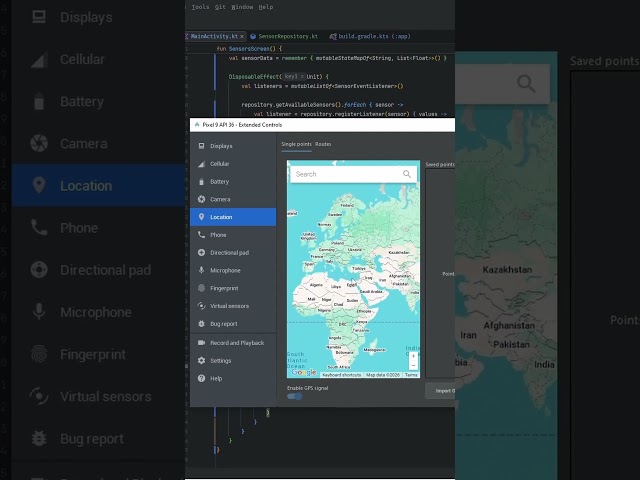The width and height of the screenshot is (640, 480).
Task: Switch to the Single points tab
Action: [x=296, y=144]
